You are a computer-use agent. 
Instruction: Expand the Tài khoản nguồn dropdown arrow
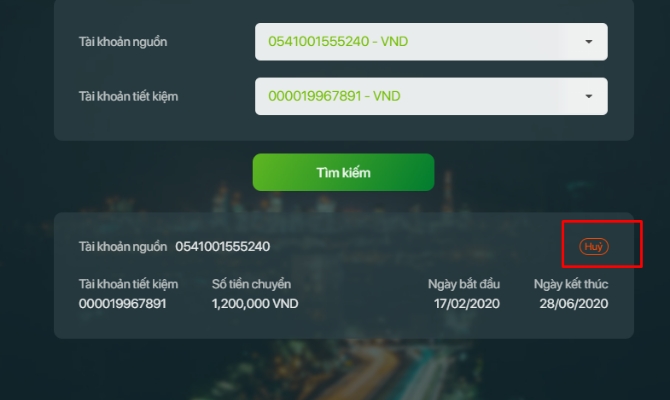click(589, 41)
